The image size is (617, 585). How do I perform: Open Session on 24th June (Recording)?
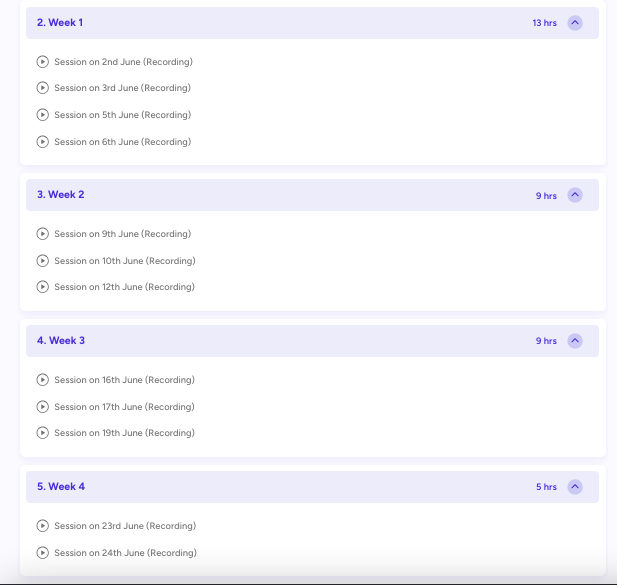[126, 553]
